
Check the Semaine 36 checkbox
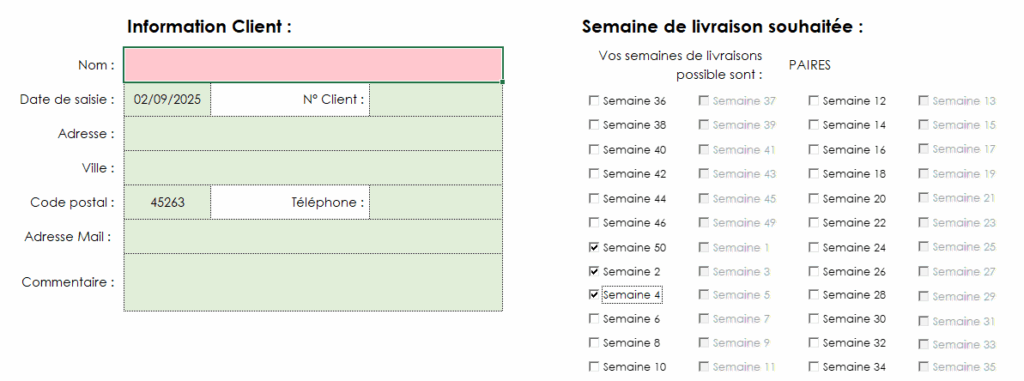click(x=594, y=101)
